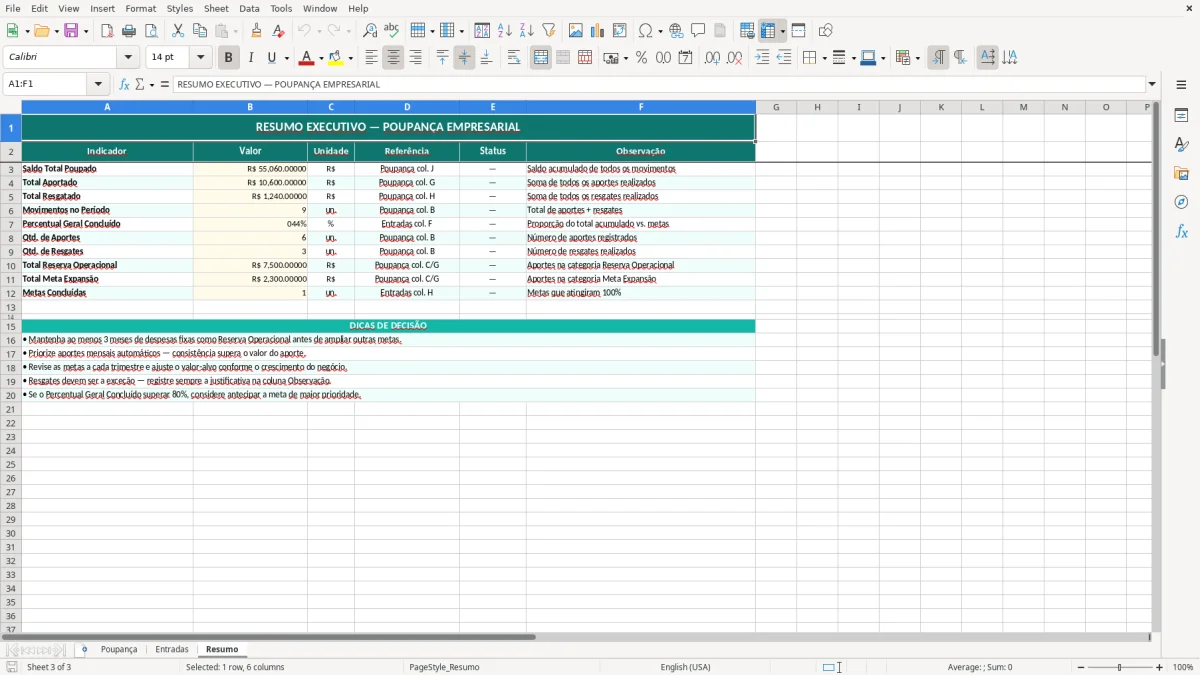Select column G header

tap(776, 107)
